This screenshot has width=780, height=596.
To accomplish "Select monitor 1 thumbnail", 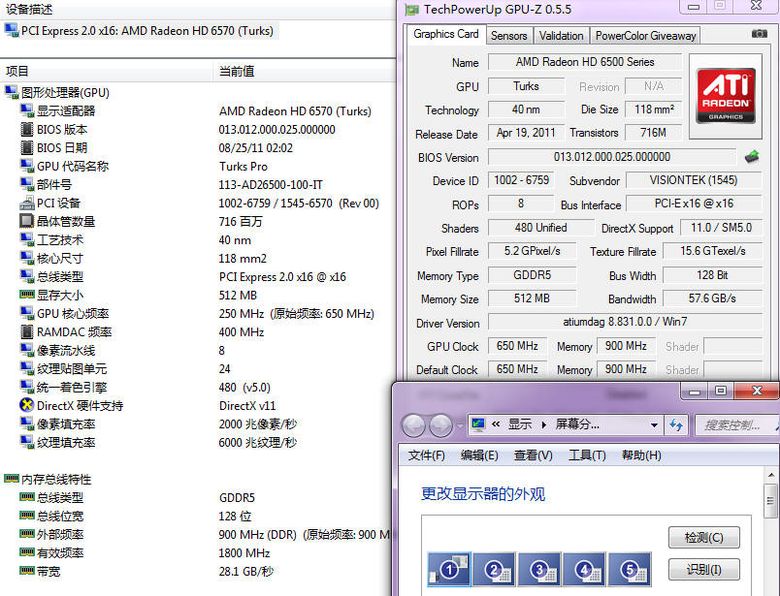I will [449, 569].
